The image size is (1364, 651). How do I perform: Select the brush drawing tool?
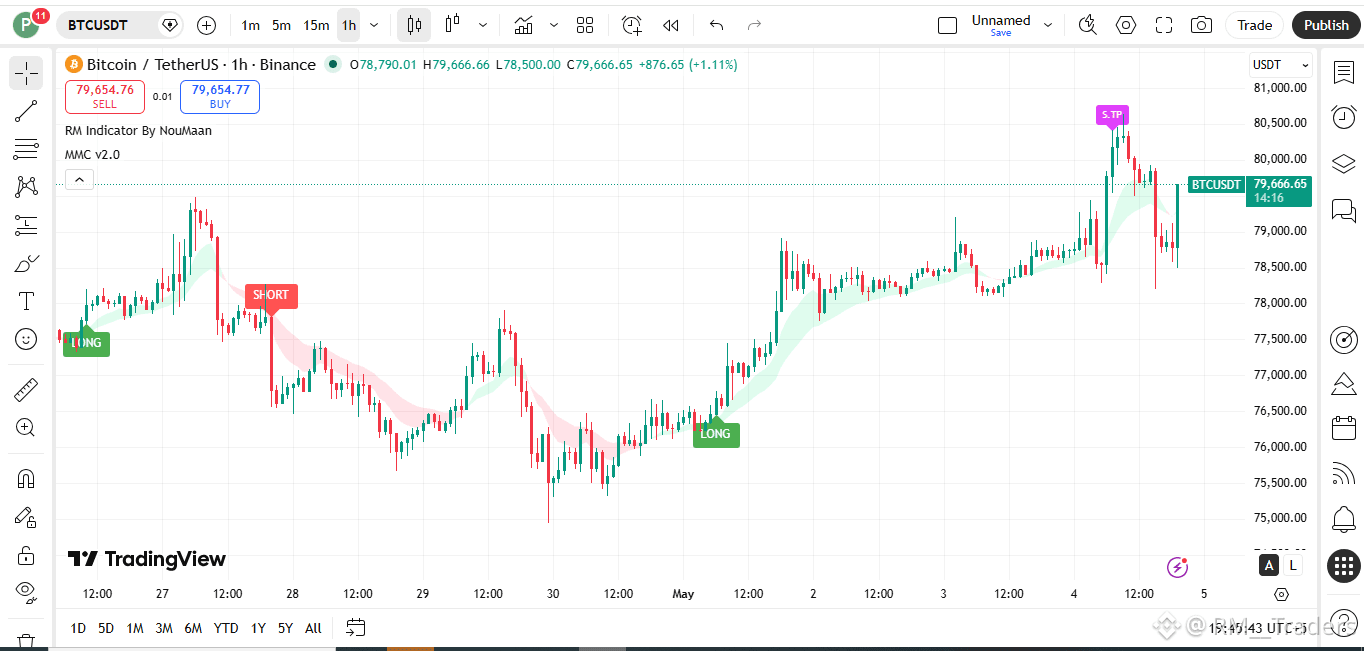(x=26, y=263)
